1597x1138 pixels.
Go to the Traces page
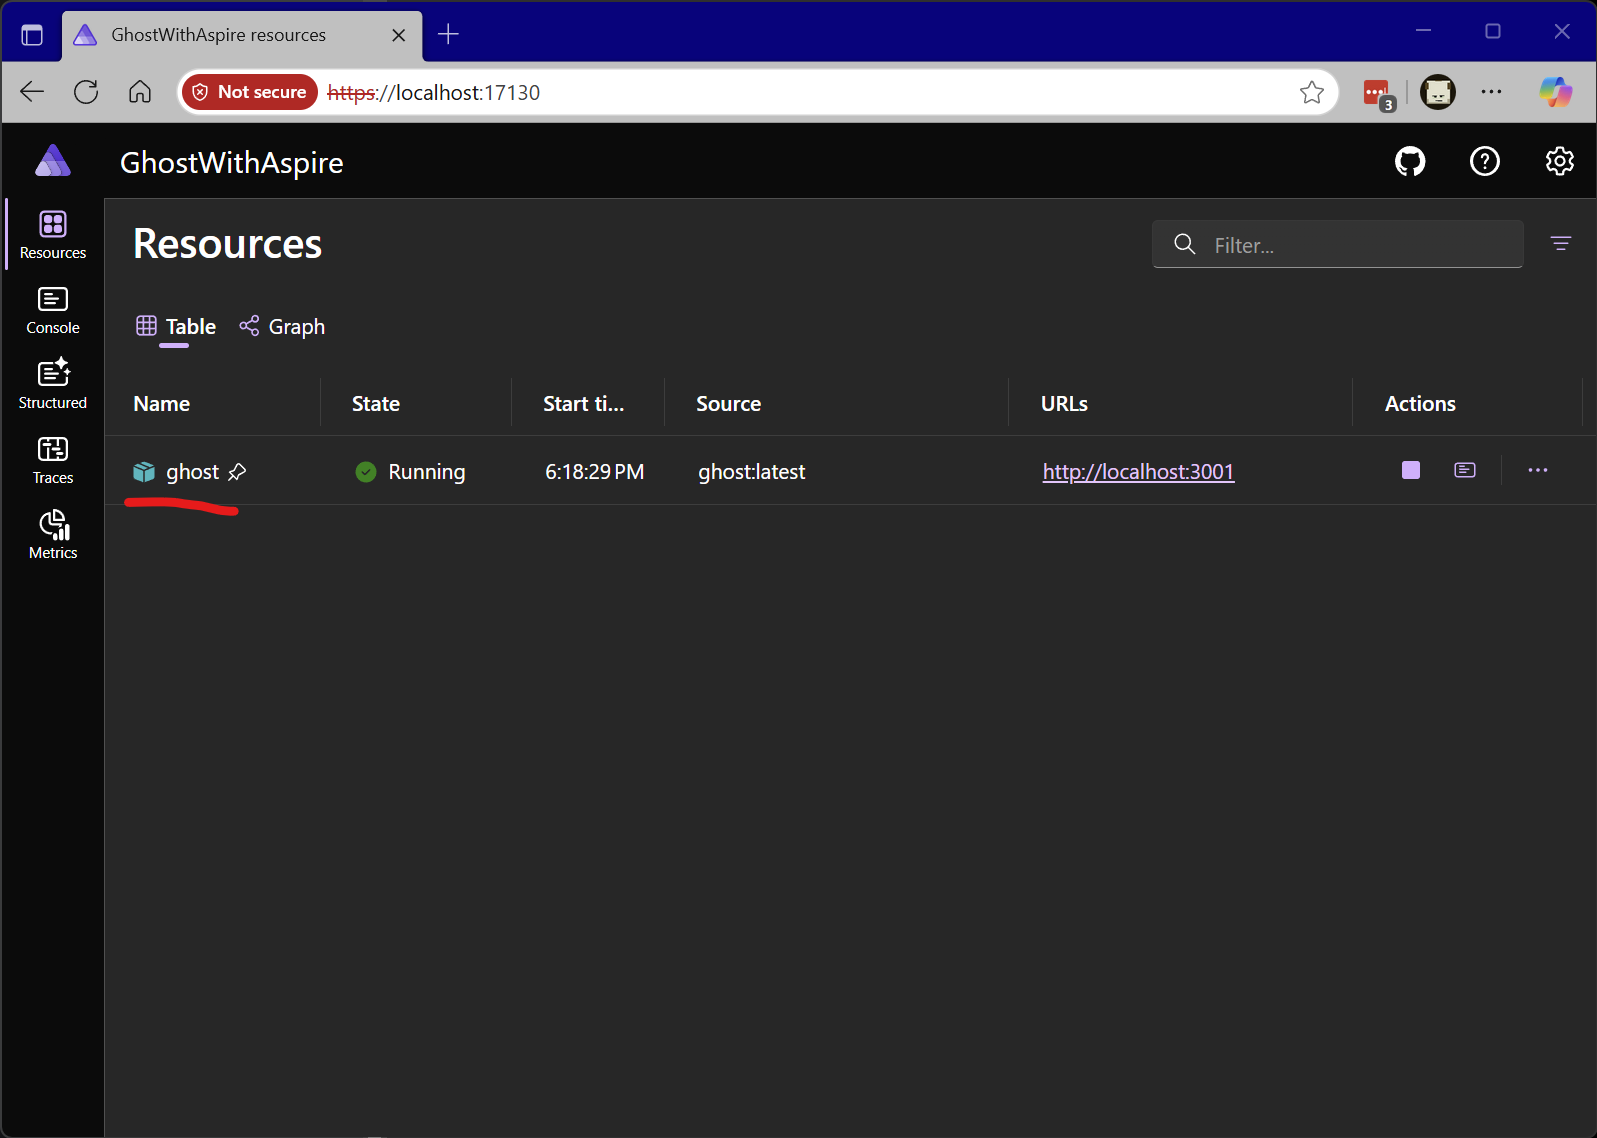(x=53, y=461)
